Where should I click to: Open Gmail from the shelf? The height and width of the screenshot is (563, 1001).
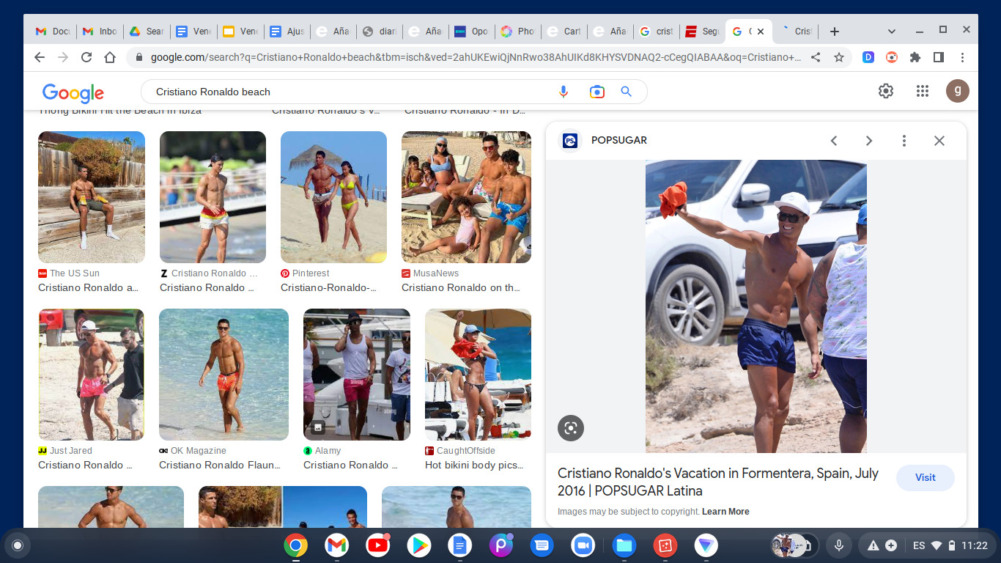pyautogui.click(x=336, y=545)
